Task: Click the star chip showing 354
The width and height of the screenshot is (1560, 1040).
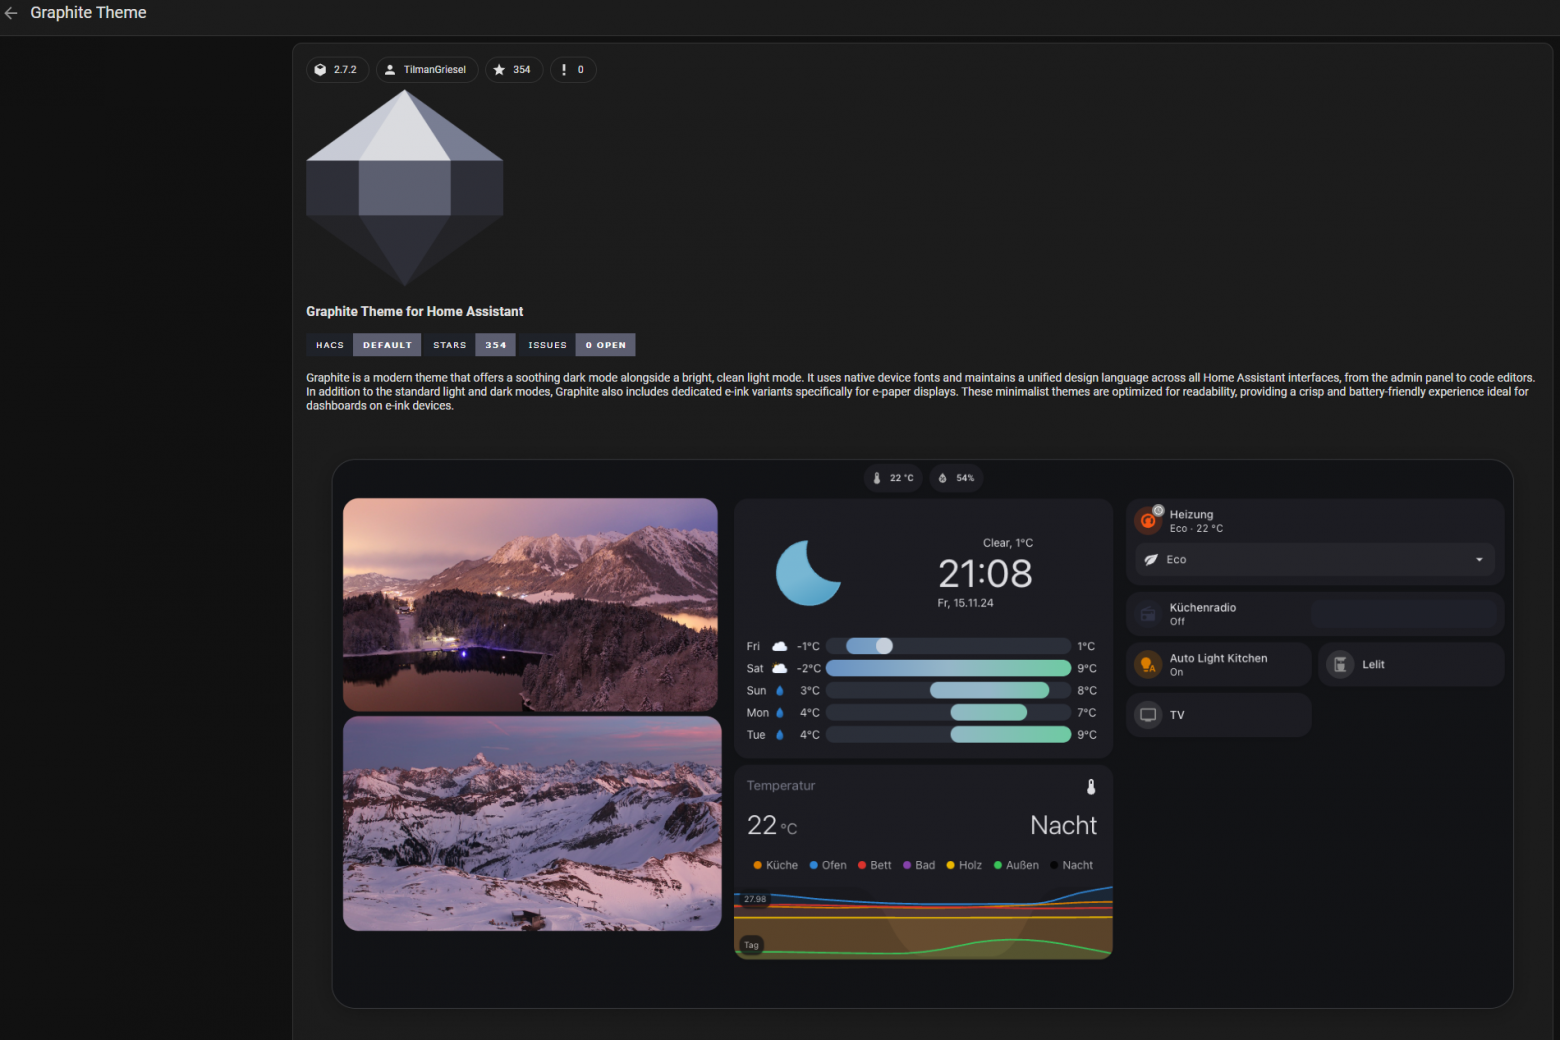Action: 514,70
